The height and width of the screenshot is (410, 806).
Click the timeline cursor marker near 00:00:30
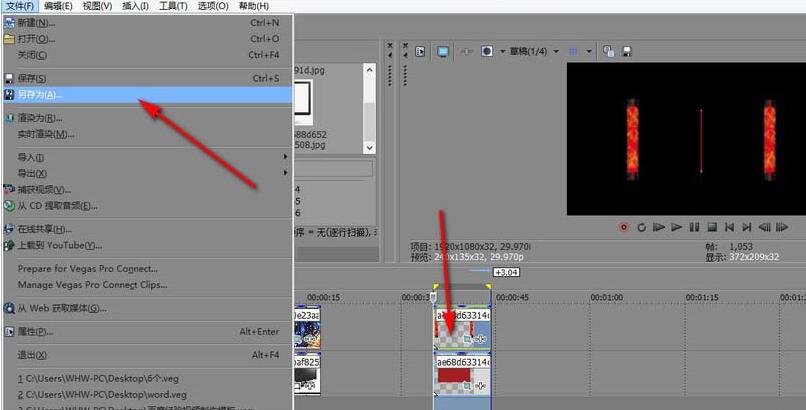coord(433,297)
